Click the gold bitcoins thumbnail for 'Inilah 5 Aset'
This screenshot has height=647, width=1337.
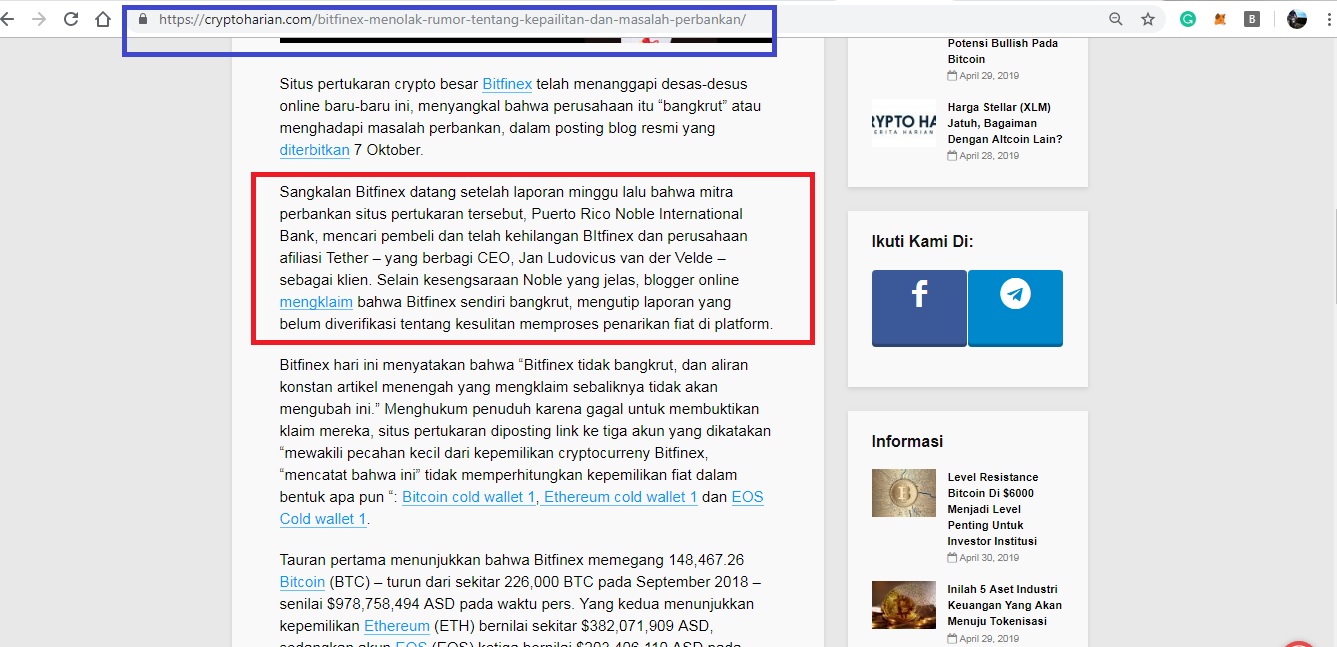[x=904, y=605]
